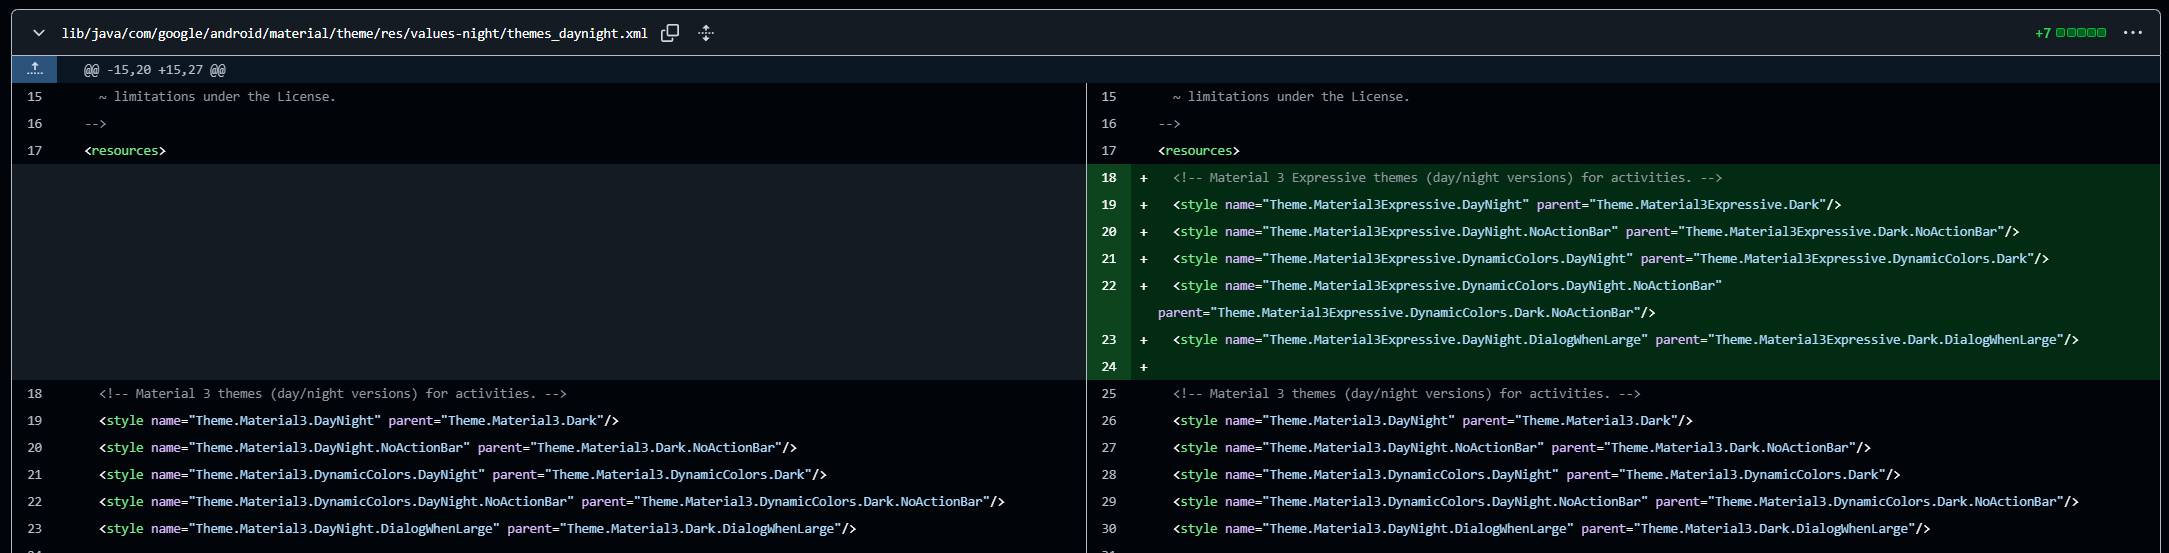This screenshot has width=2169, height=553.
Task: Expand hidden lines above the hunk
Action: [x=35, y=69]
